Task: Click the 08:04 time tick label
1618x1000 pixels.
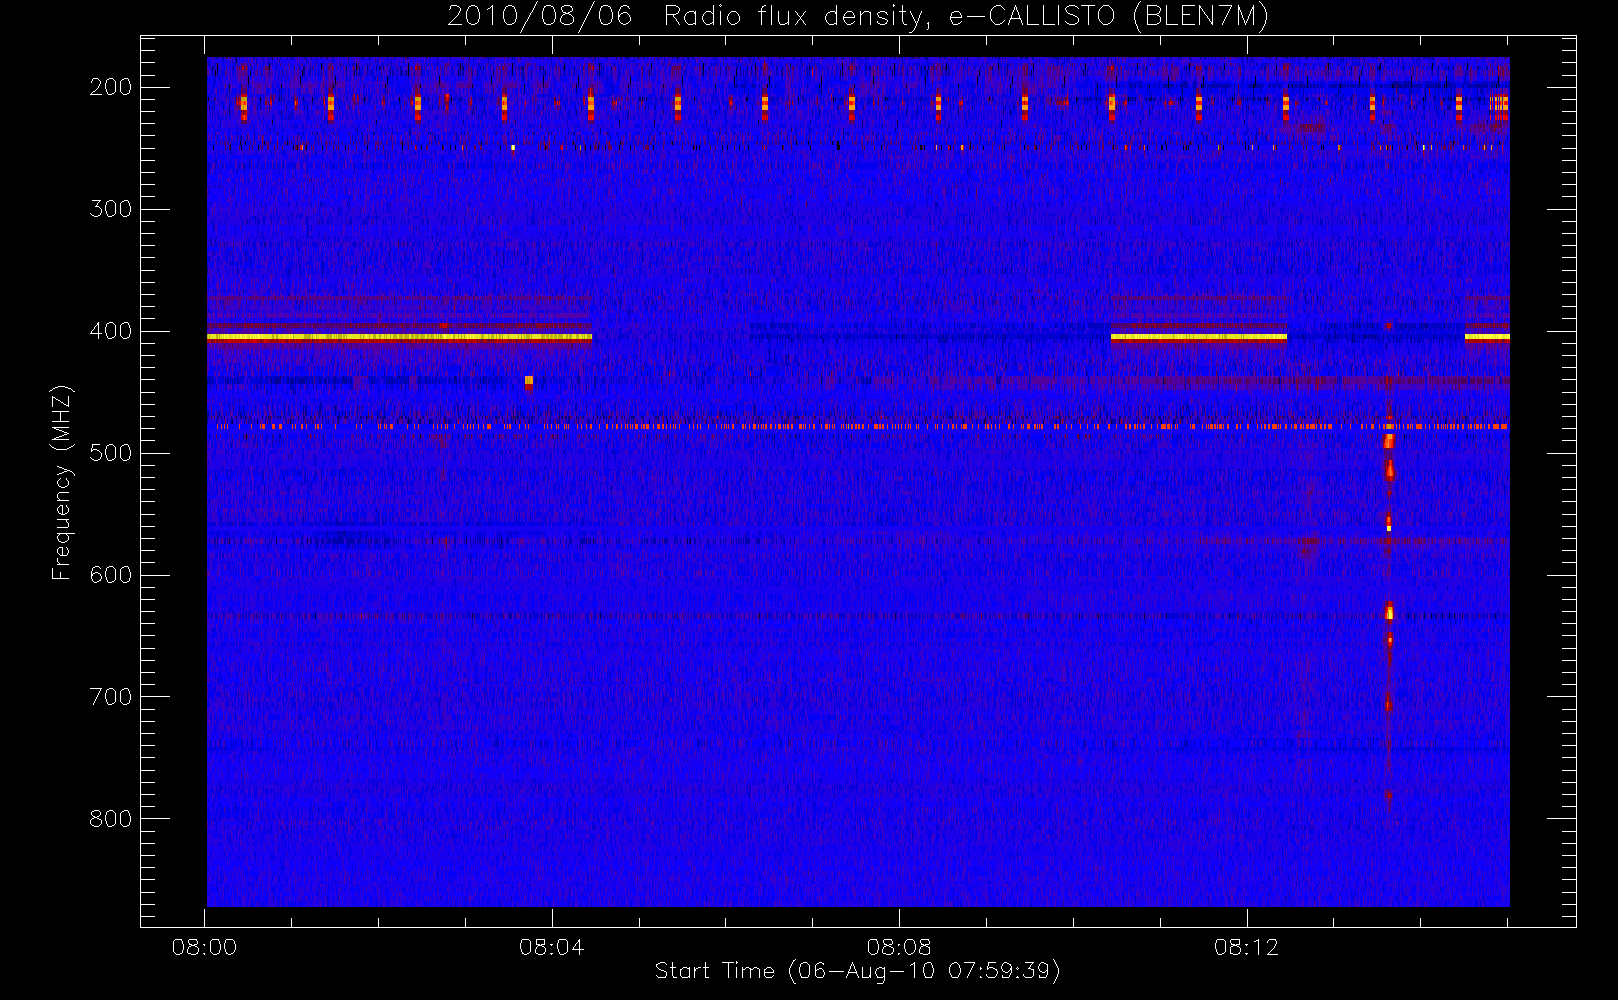Action: point(551,947)
